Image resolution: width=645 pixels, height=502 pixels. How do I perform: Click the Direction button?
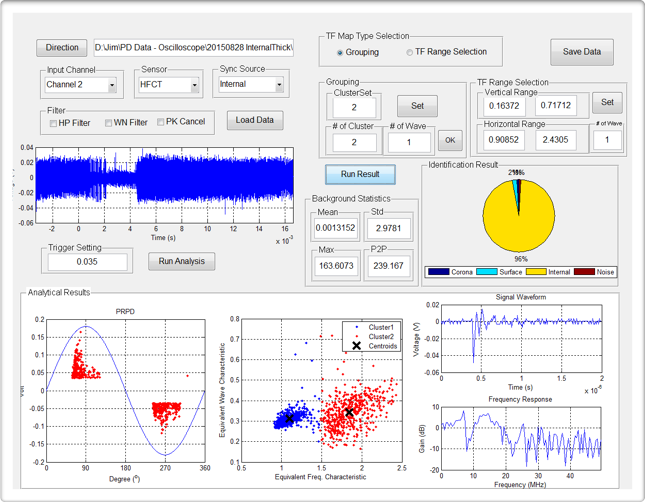click(62, 47)
